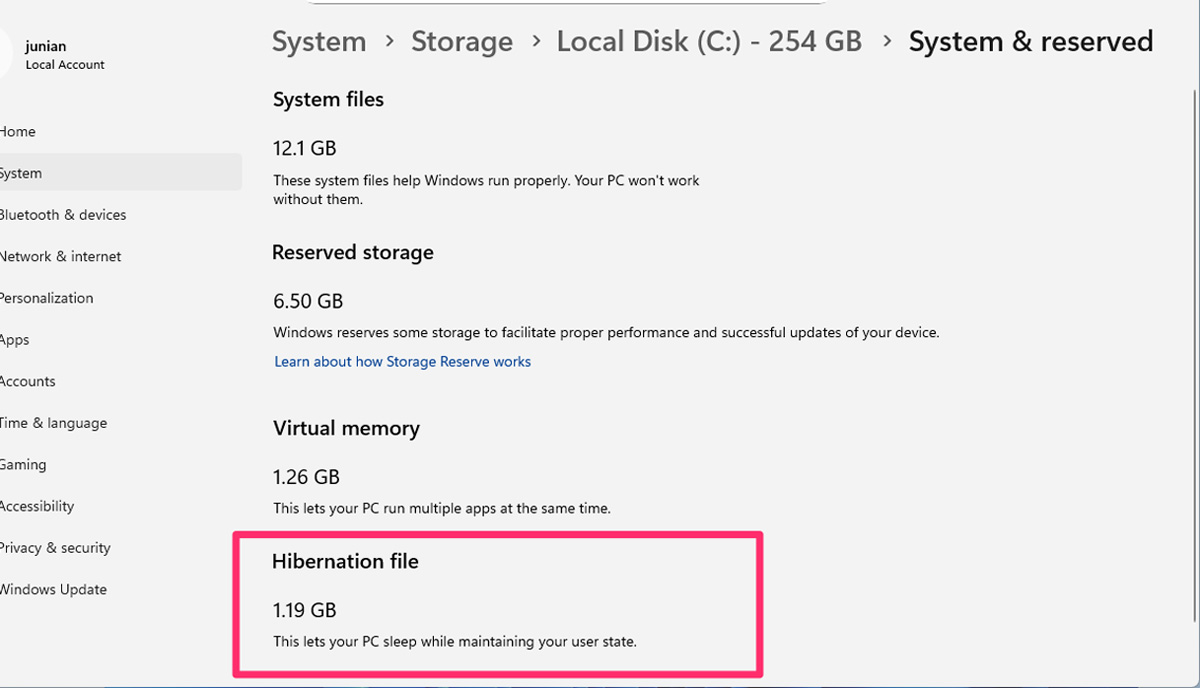Open Windows Update in the sidebar
Image resolution: width=1200 pixels, height=688 pixels.
(53, 590)
